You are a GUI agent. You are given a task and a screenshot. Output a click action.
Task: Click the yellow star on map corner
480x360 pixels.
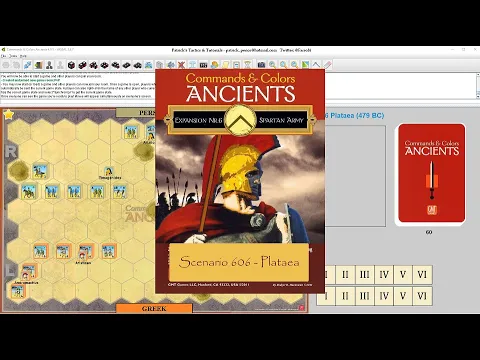point(9,115)
